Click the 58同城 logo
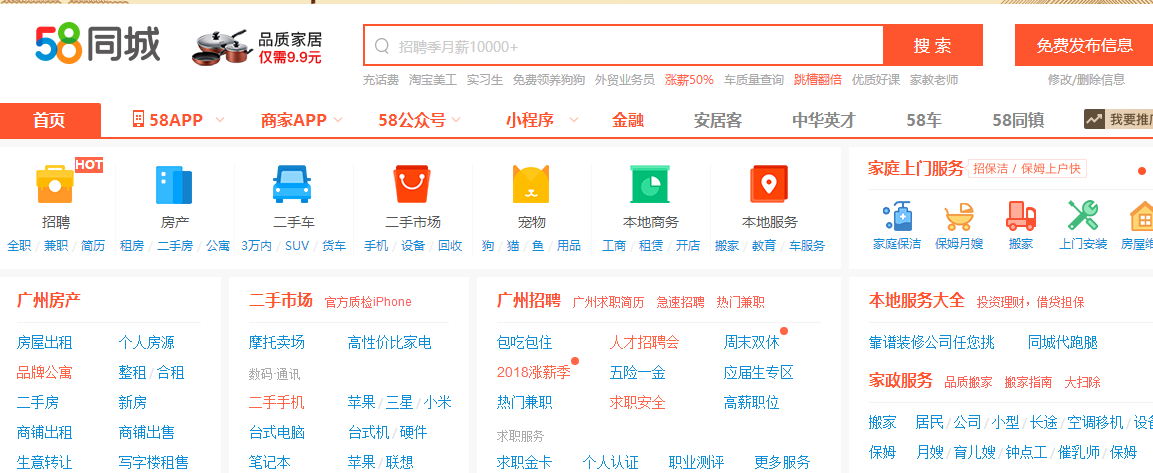The height and width of the screenshot is (473, 1153). [x=97, y=45]
